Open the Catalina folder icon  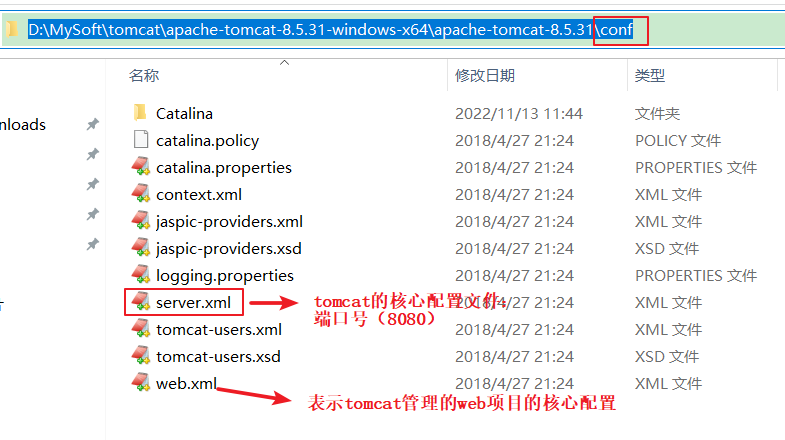tap(141, 113)
